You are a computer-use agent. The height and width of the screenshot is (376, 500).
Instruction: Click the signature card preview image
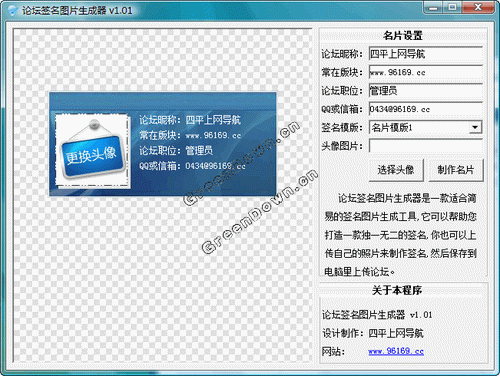click(163, 144)
